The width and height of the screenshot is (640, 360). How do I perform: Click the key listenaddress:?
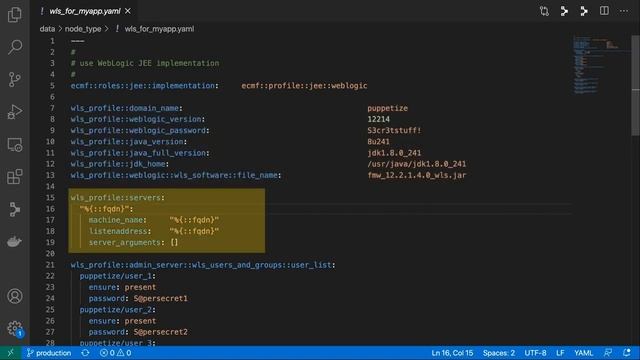click(120, 231)
